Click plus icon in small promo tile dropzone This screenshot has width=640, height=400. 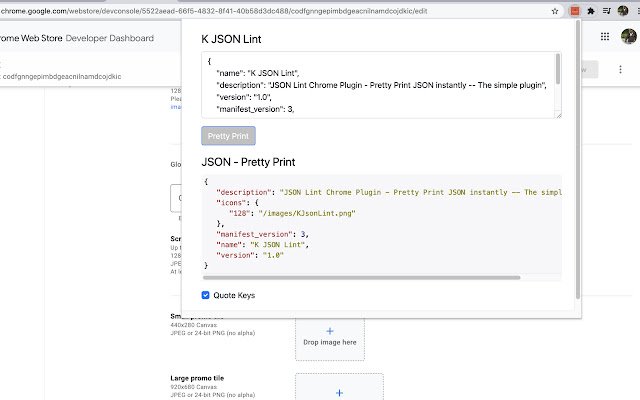coord(330,331)
